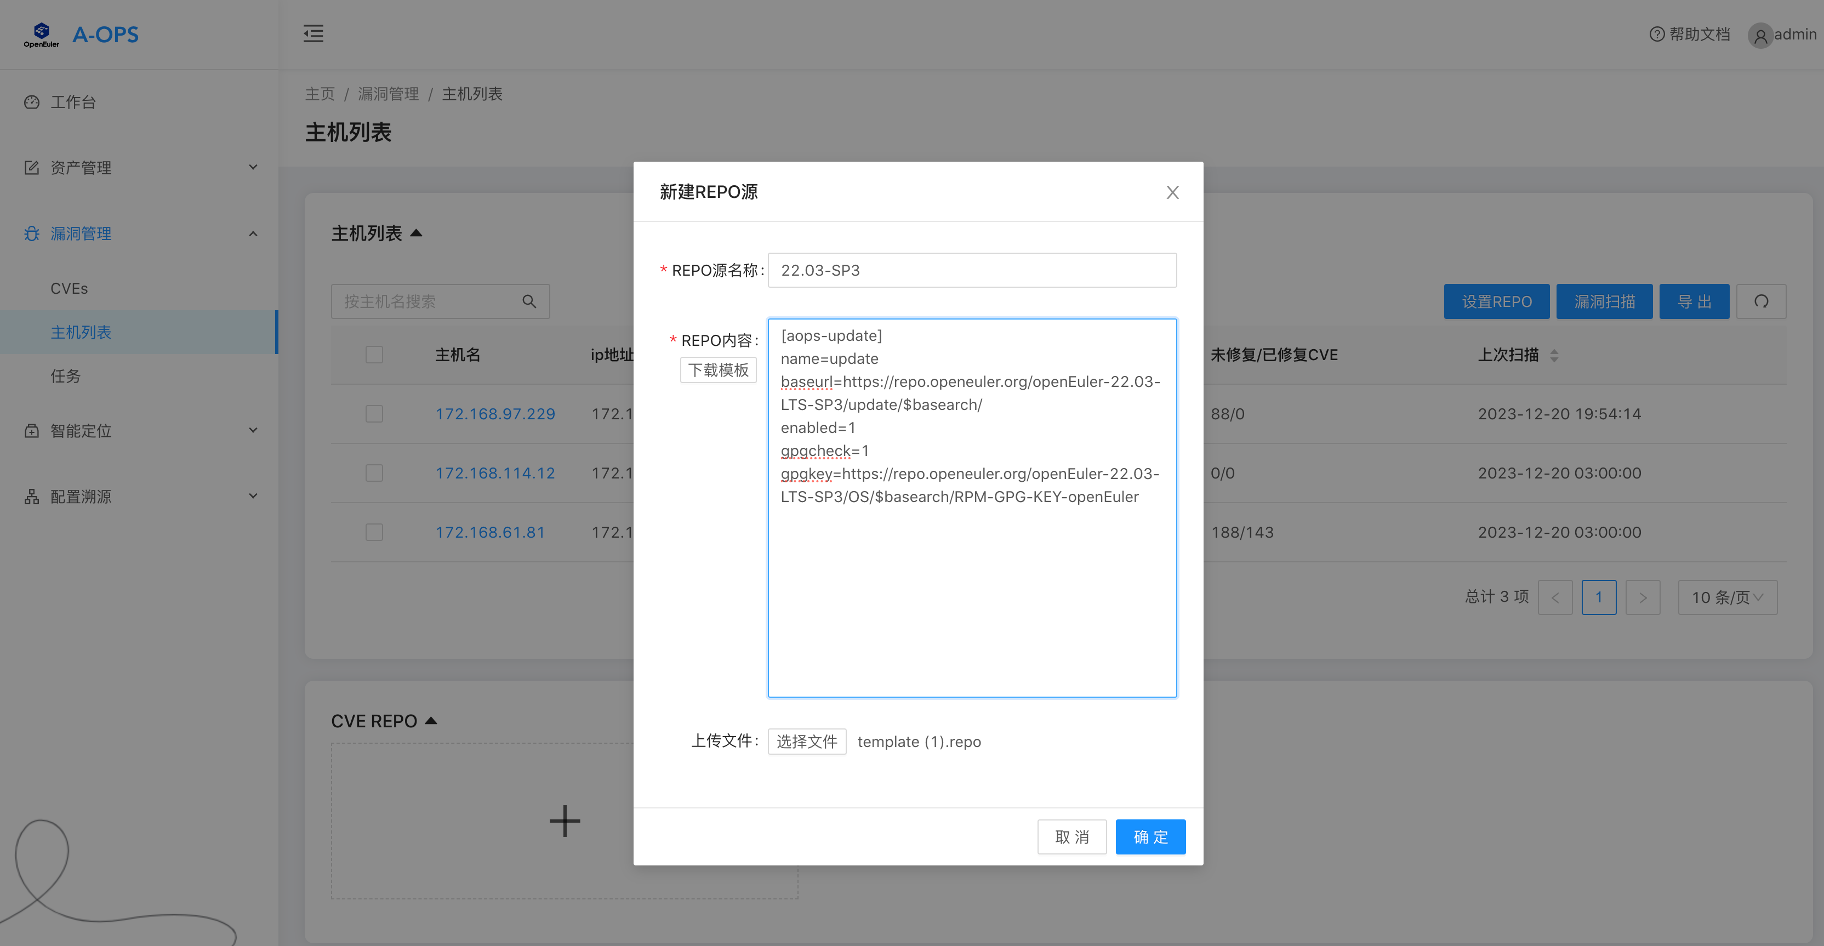
Task: Check the row for host 172.168.61.81
Action: (x=374, y=532)
